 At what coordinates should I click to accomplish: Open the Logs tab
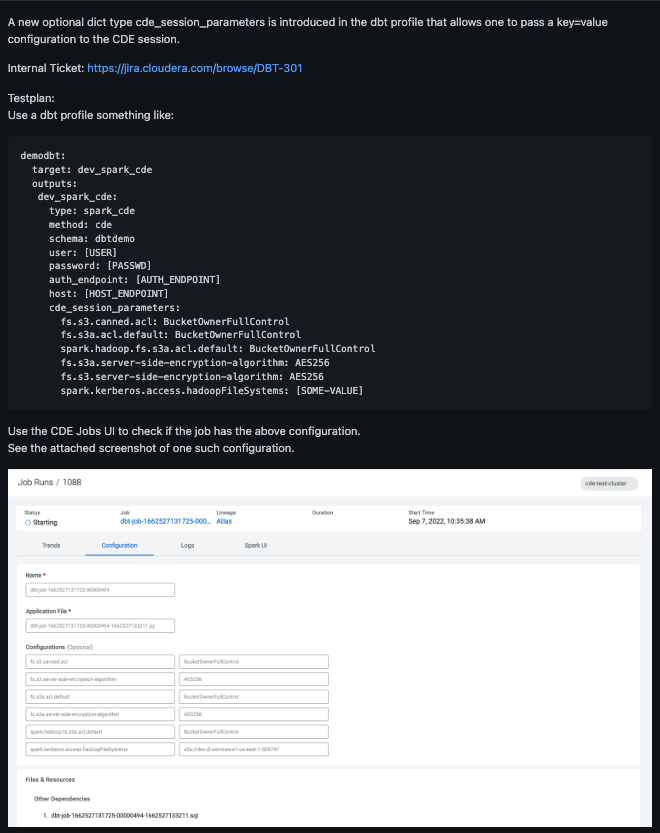click(x=187, y=546)
